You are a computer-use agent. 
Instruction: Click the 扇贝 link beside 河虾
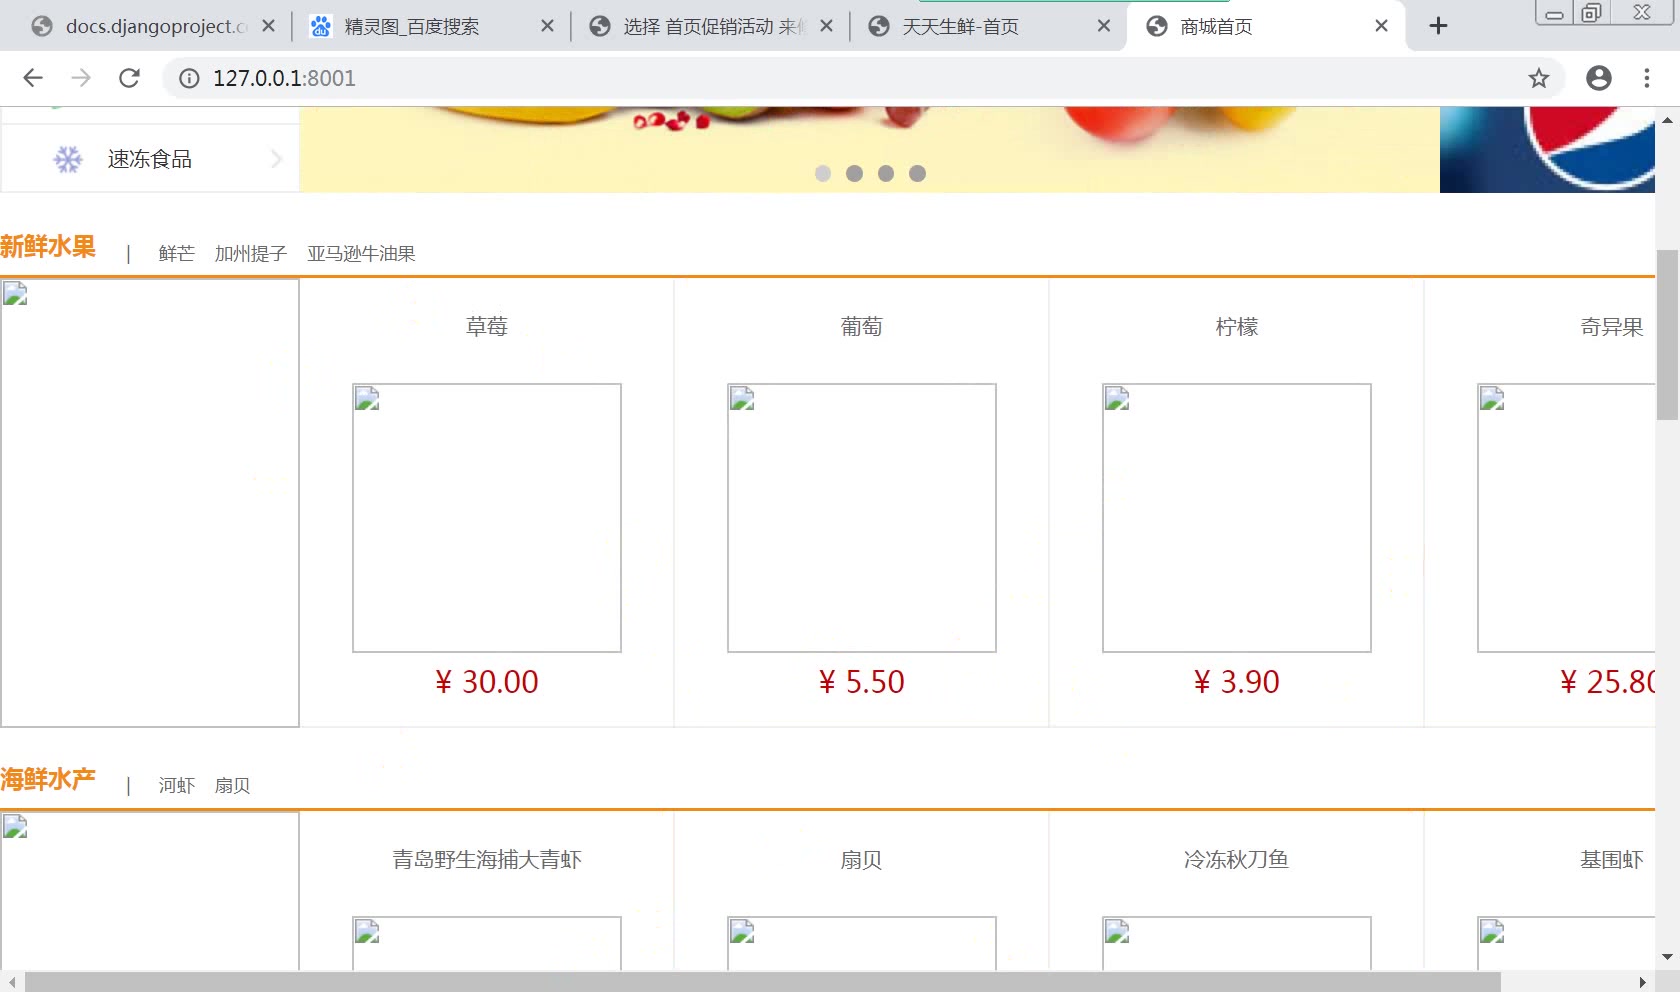click(x=232, y=785)
